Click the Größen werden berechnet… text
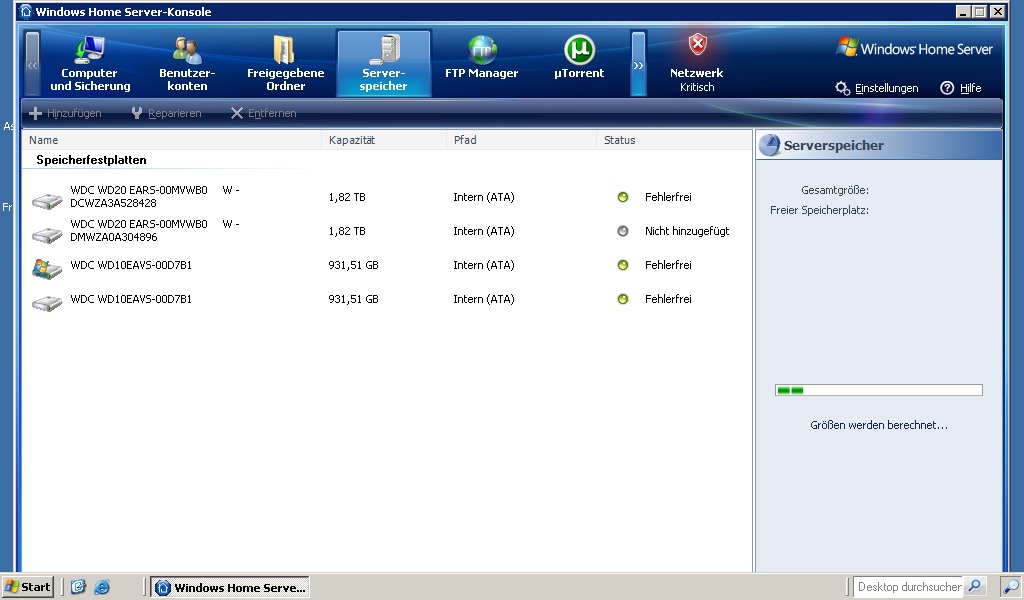The image size is (1024, 600). coord(878,425)
